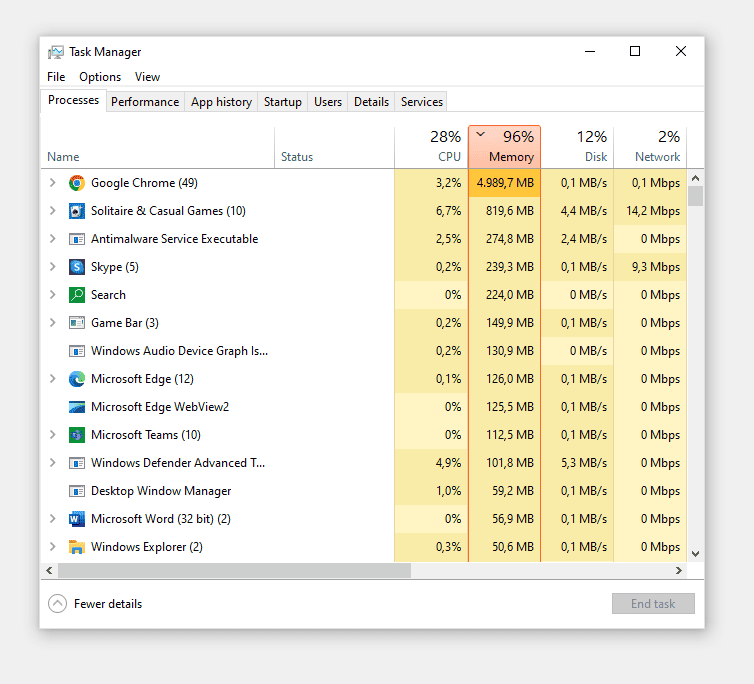
Task: Click the Task Manager title bar icon
Action: tap(56, 52)
